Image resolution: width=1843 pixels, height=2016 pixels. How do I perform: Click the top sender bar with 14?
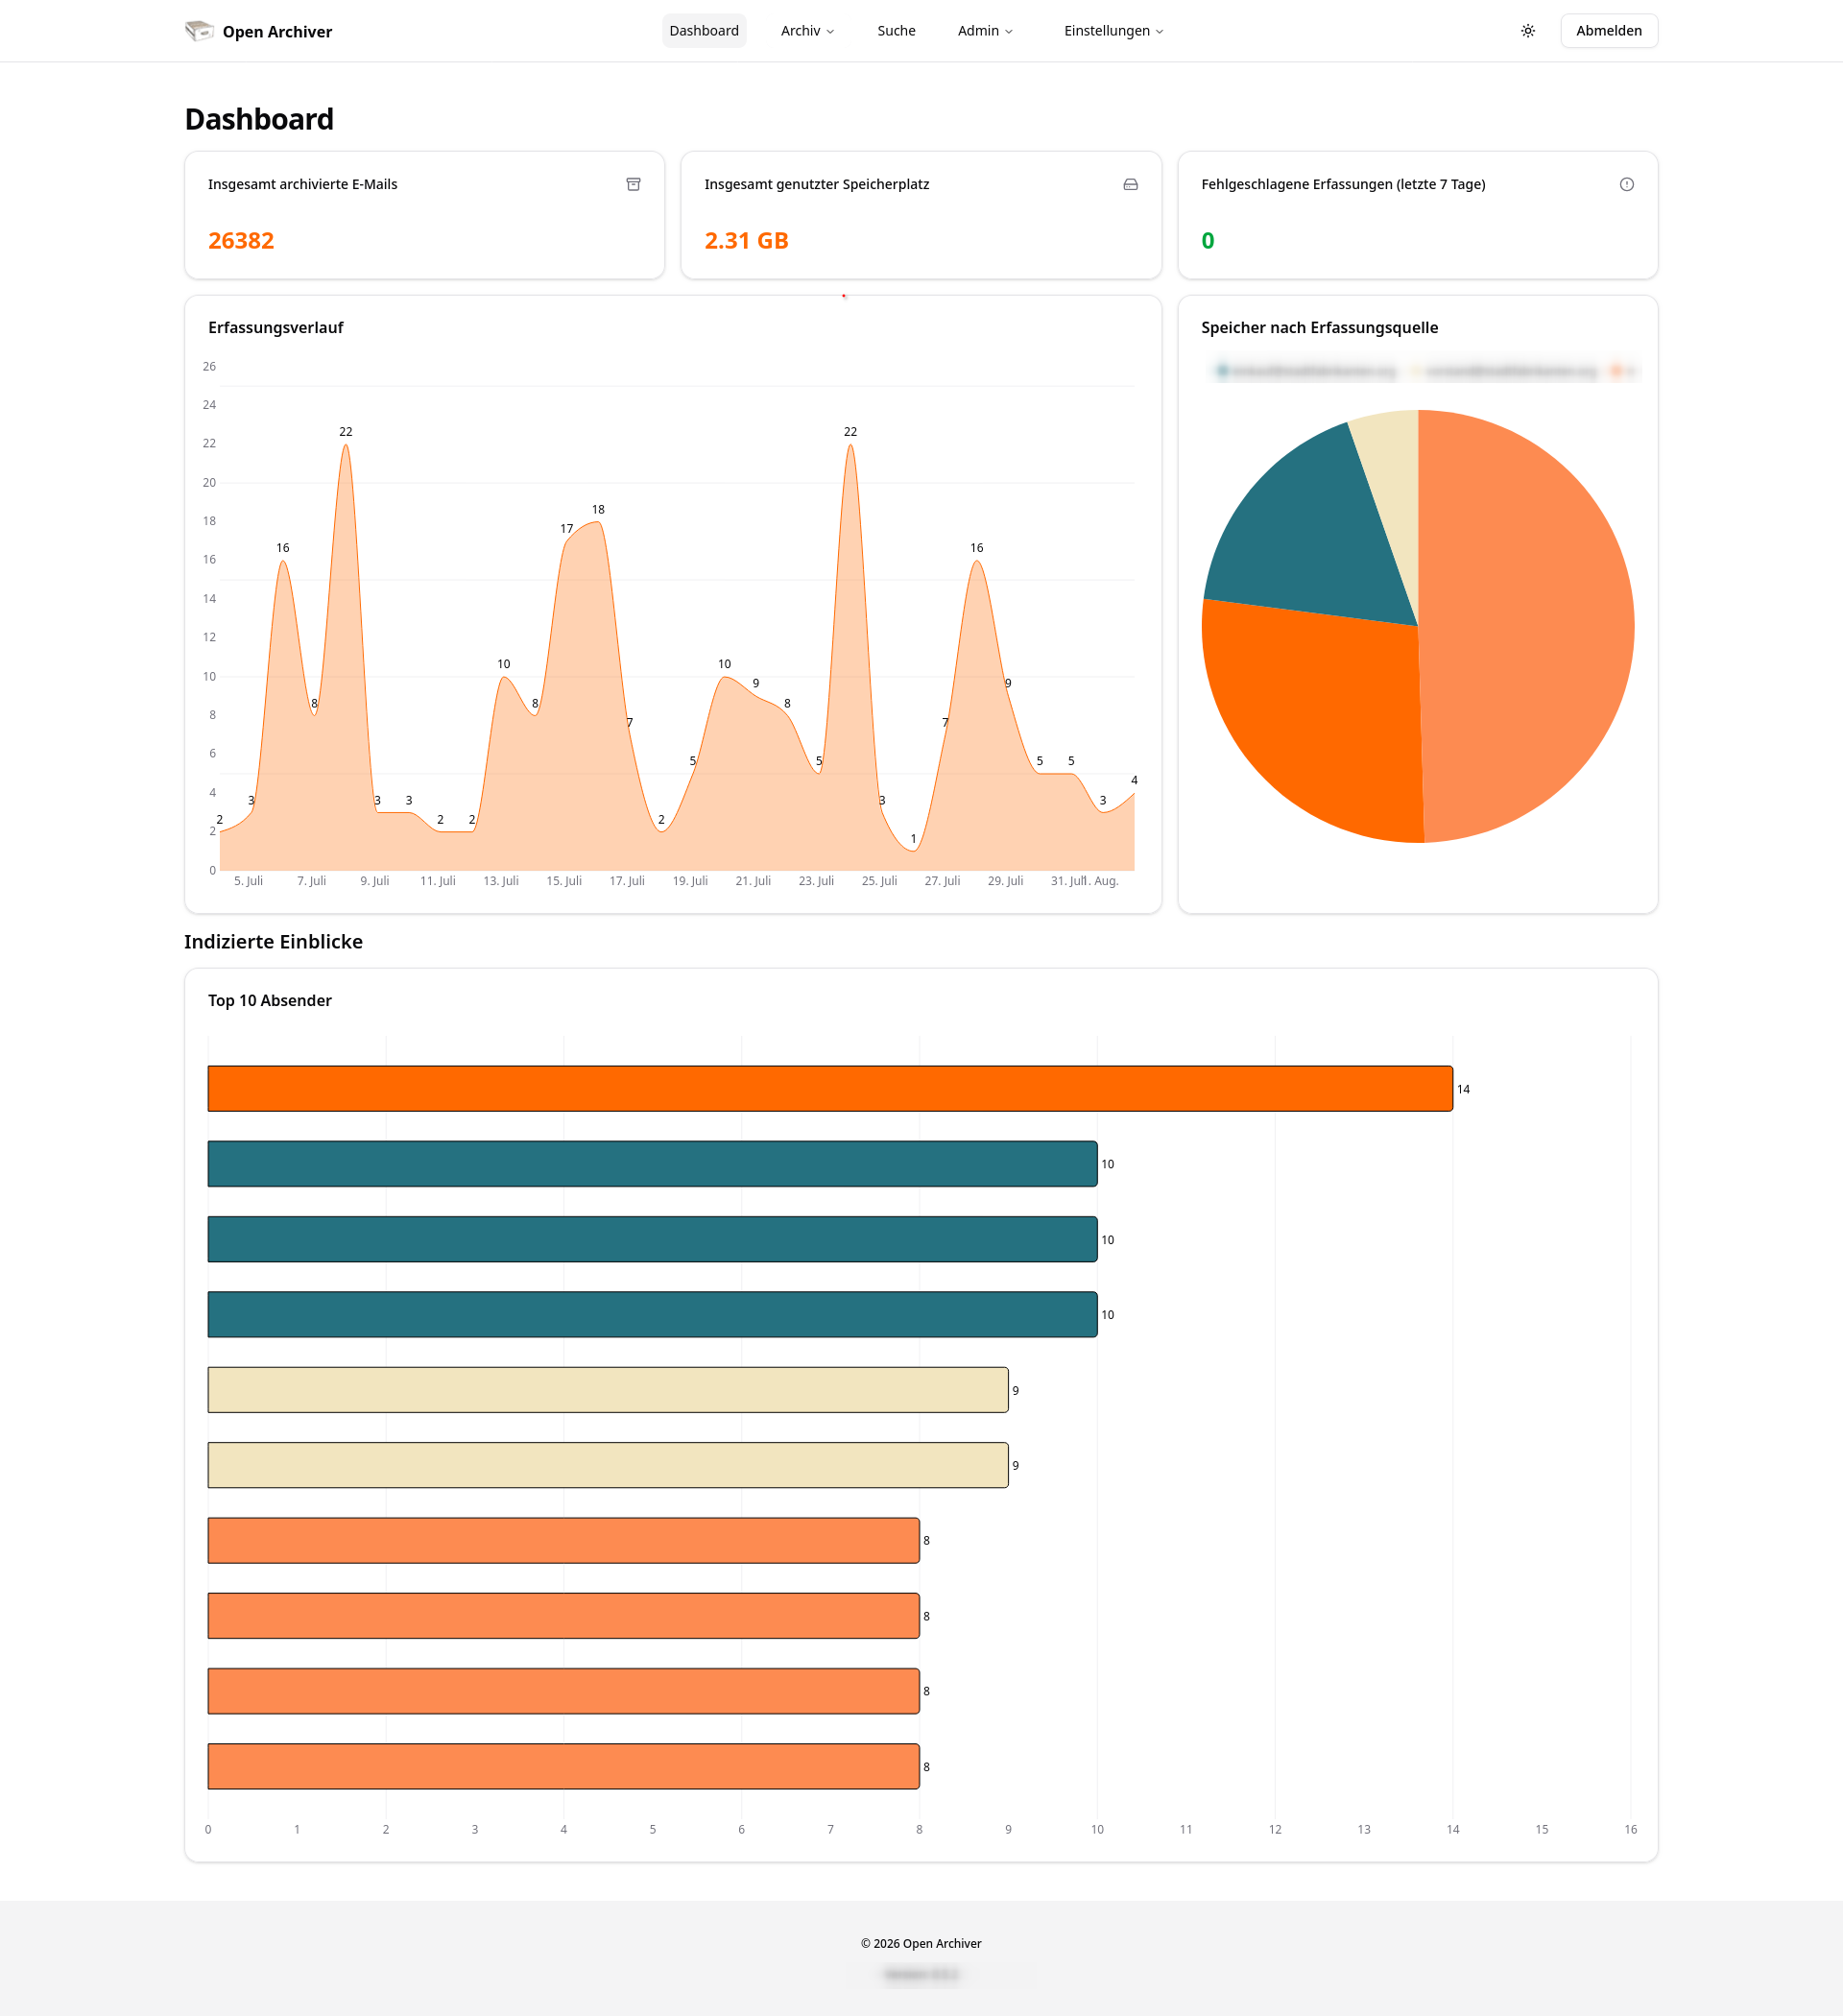pos(830,1088)
